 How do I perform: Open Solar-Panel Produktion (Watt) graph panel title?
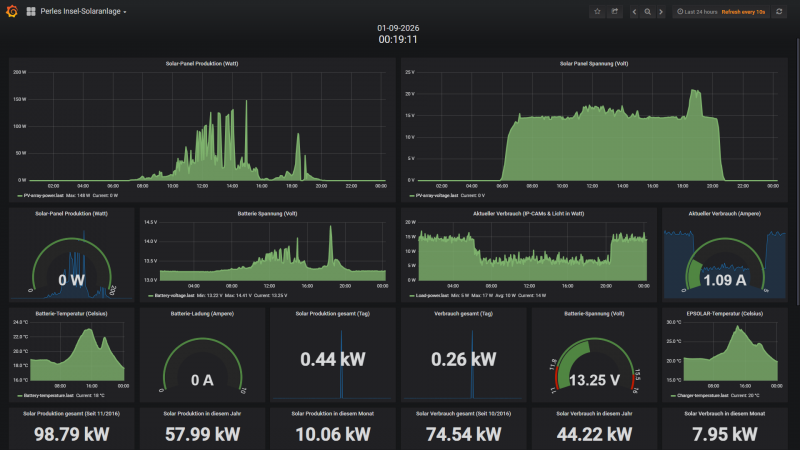pyautogui.click(x=202, y=64)
